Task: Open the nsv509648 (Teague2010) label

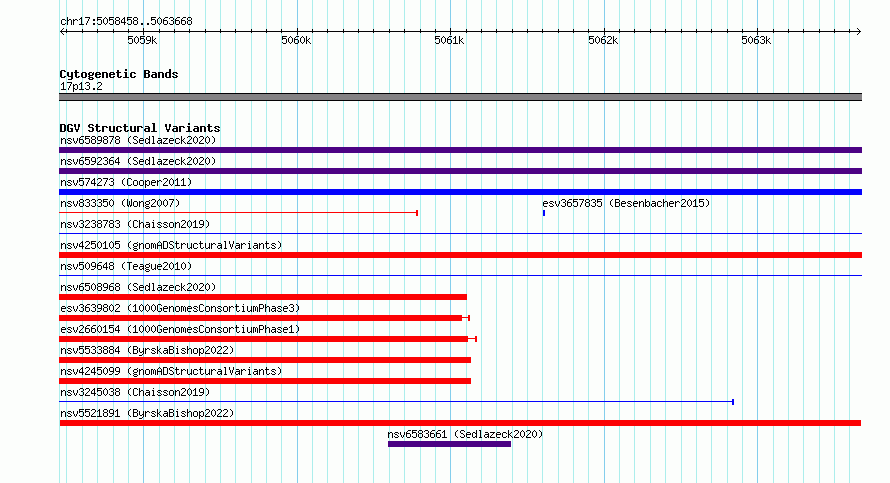Action: [x=126, y=266]
